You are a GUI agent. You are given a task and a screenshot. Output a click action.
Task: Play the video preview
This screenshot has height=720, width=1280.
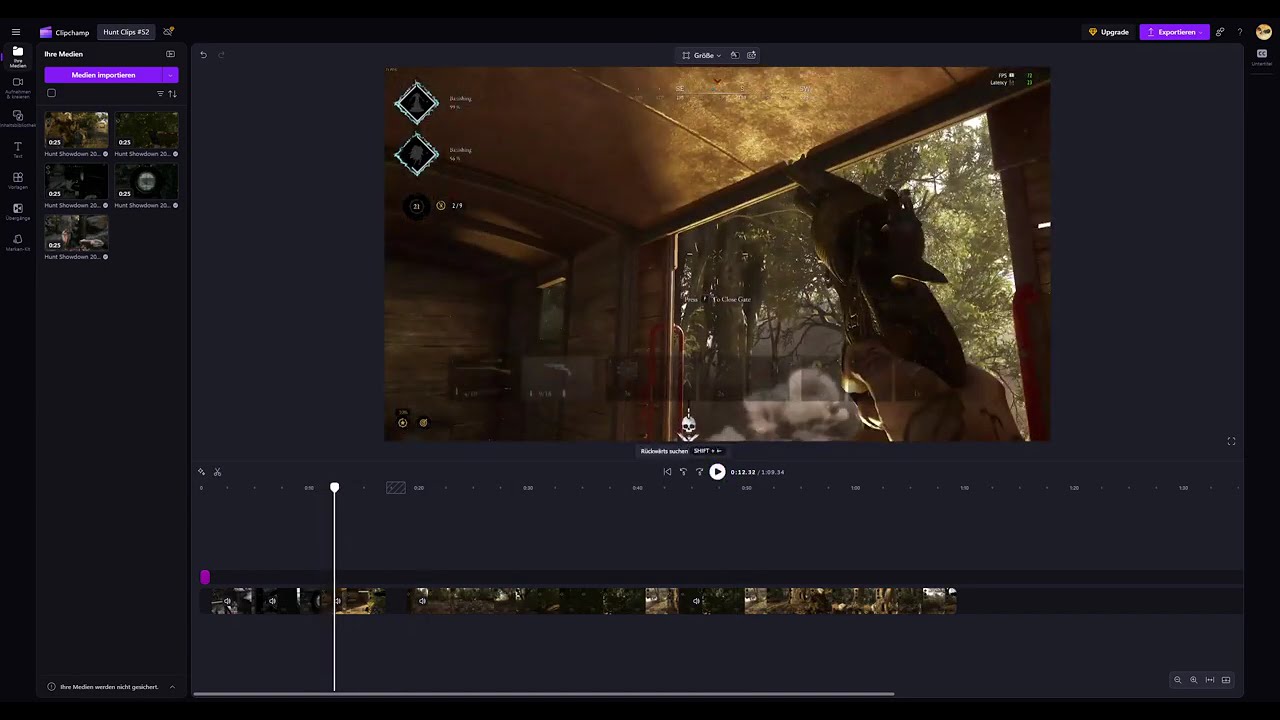717,472
